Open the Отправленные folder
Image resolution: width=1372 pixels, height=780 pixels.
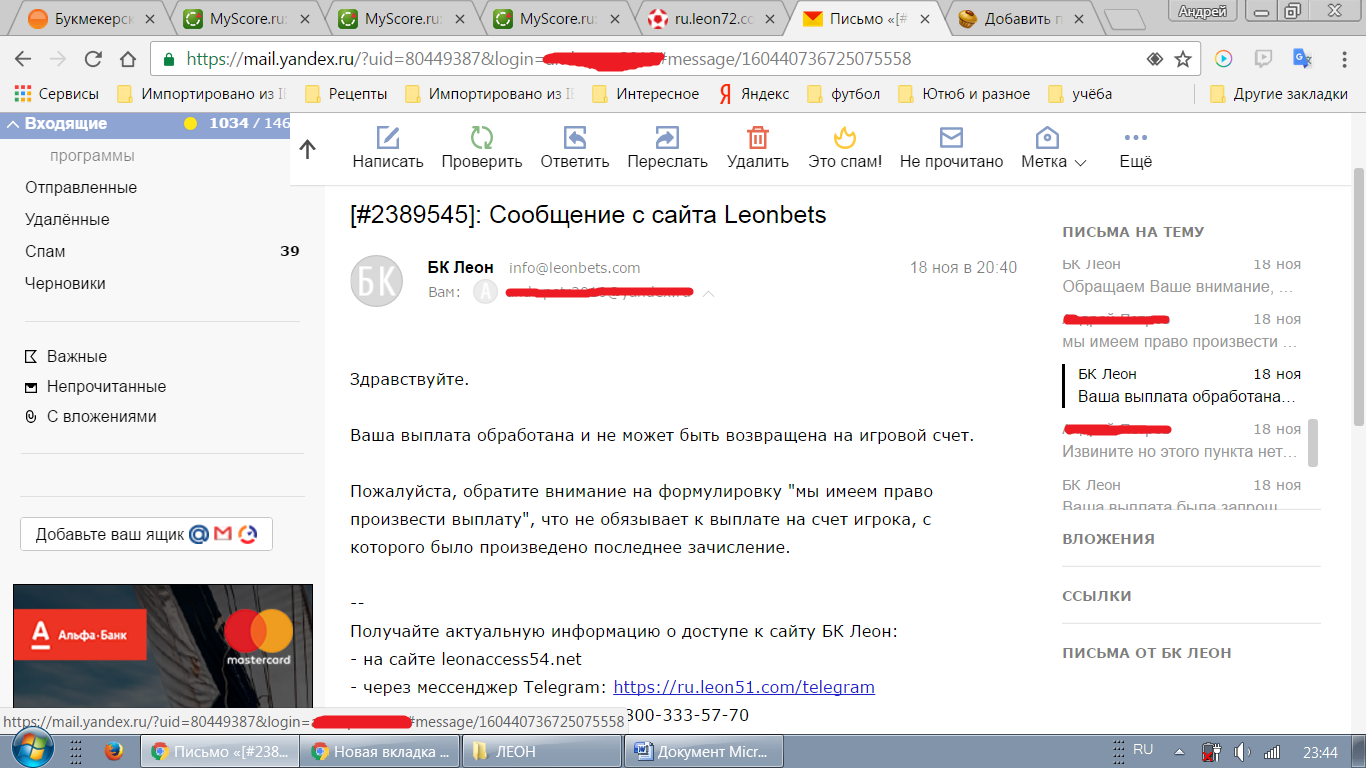click(x=81, y=188)
